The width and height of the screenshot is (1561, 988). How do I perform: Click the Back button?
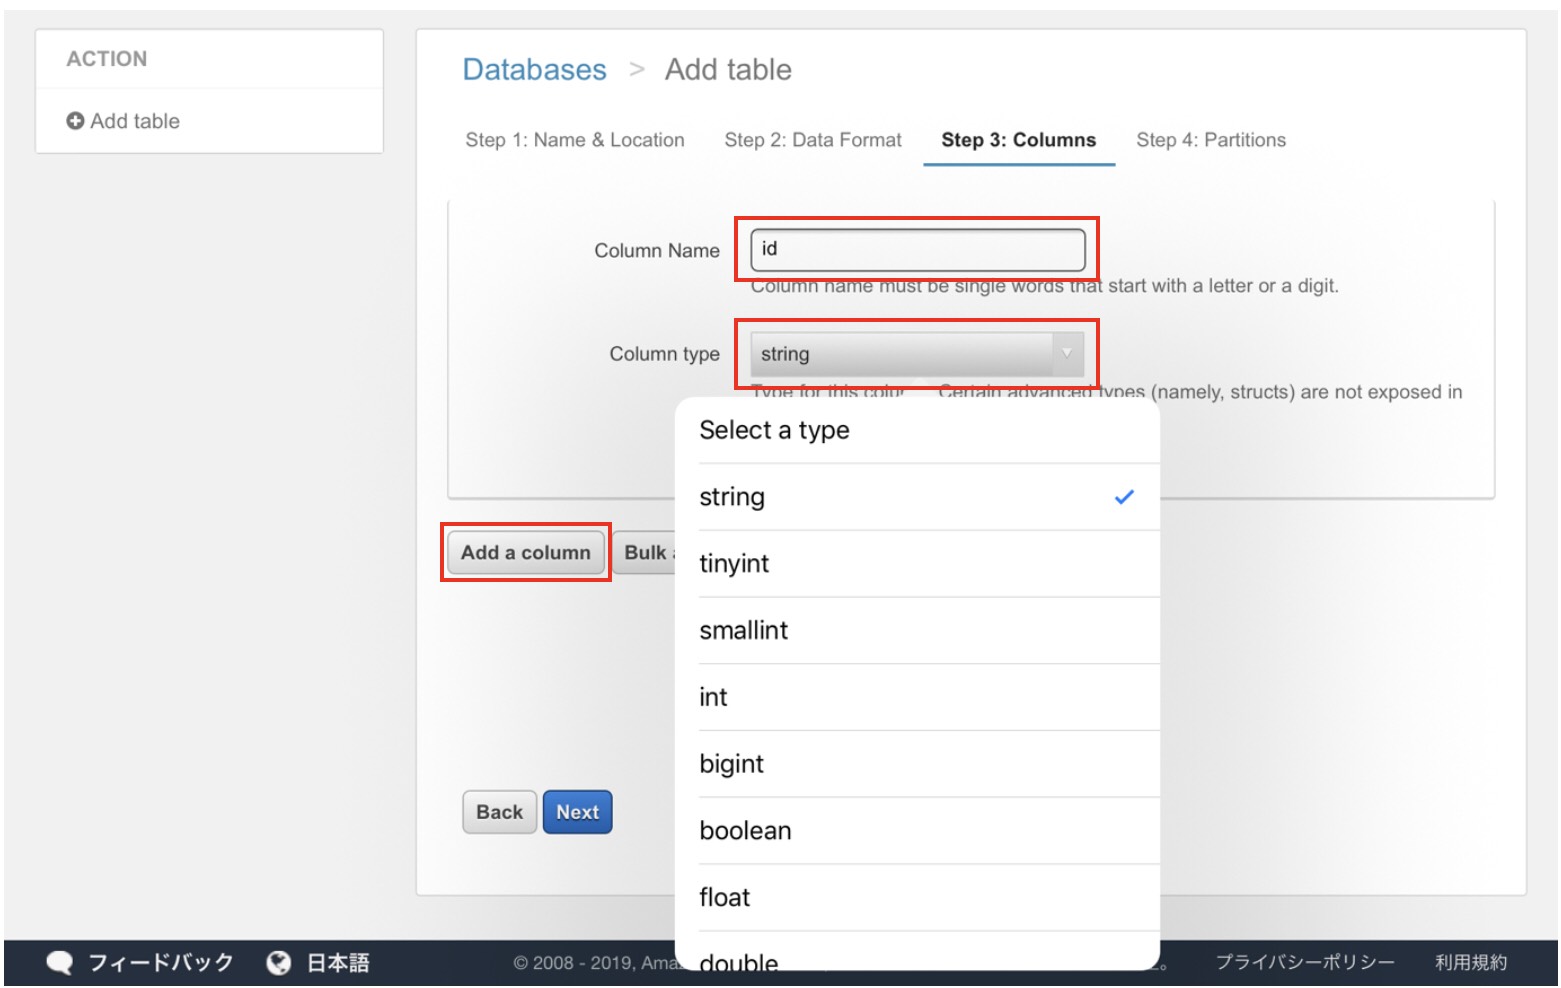(499, 812)
